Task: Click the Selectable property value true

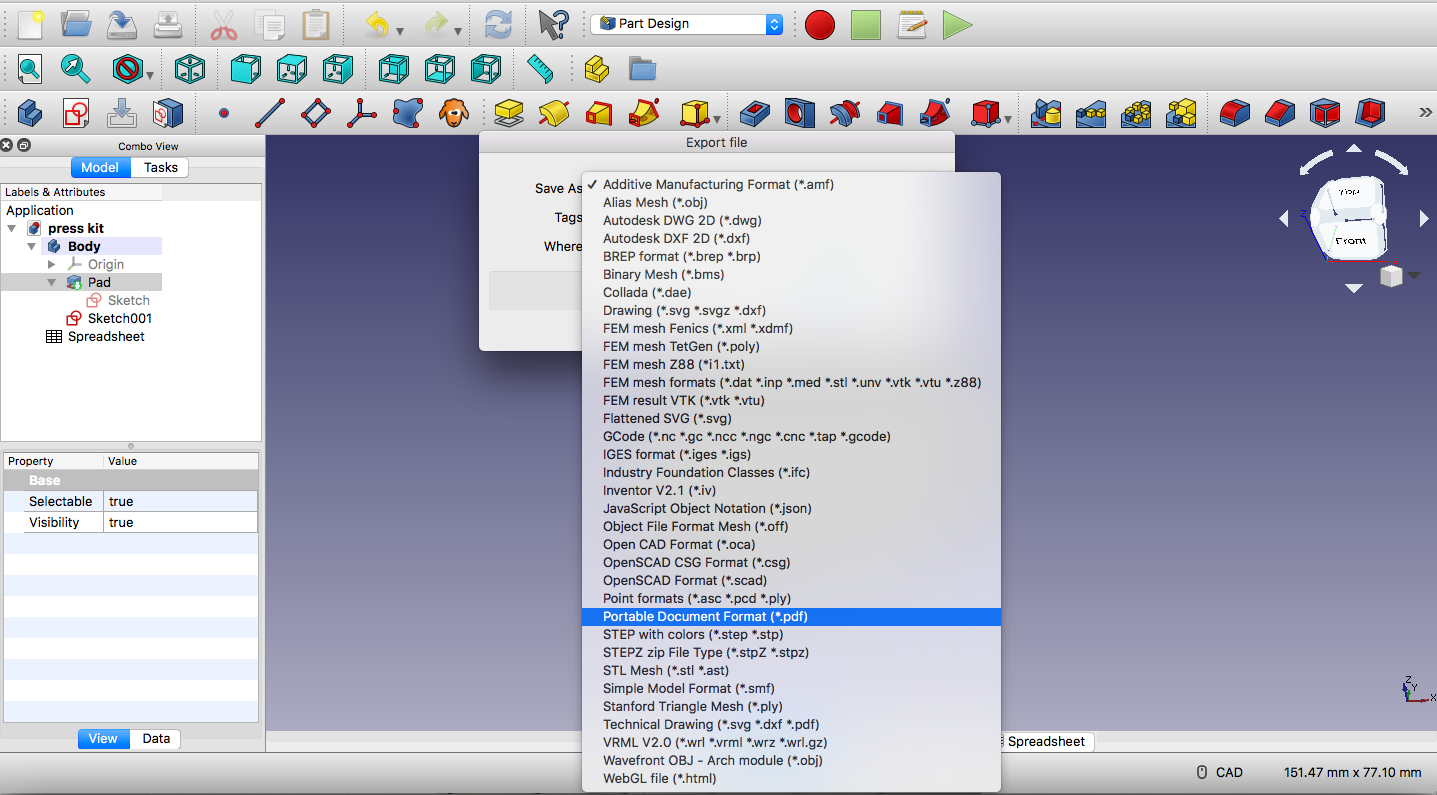Action: 180,502
